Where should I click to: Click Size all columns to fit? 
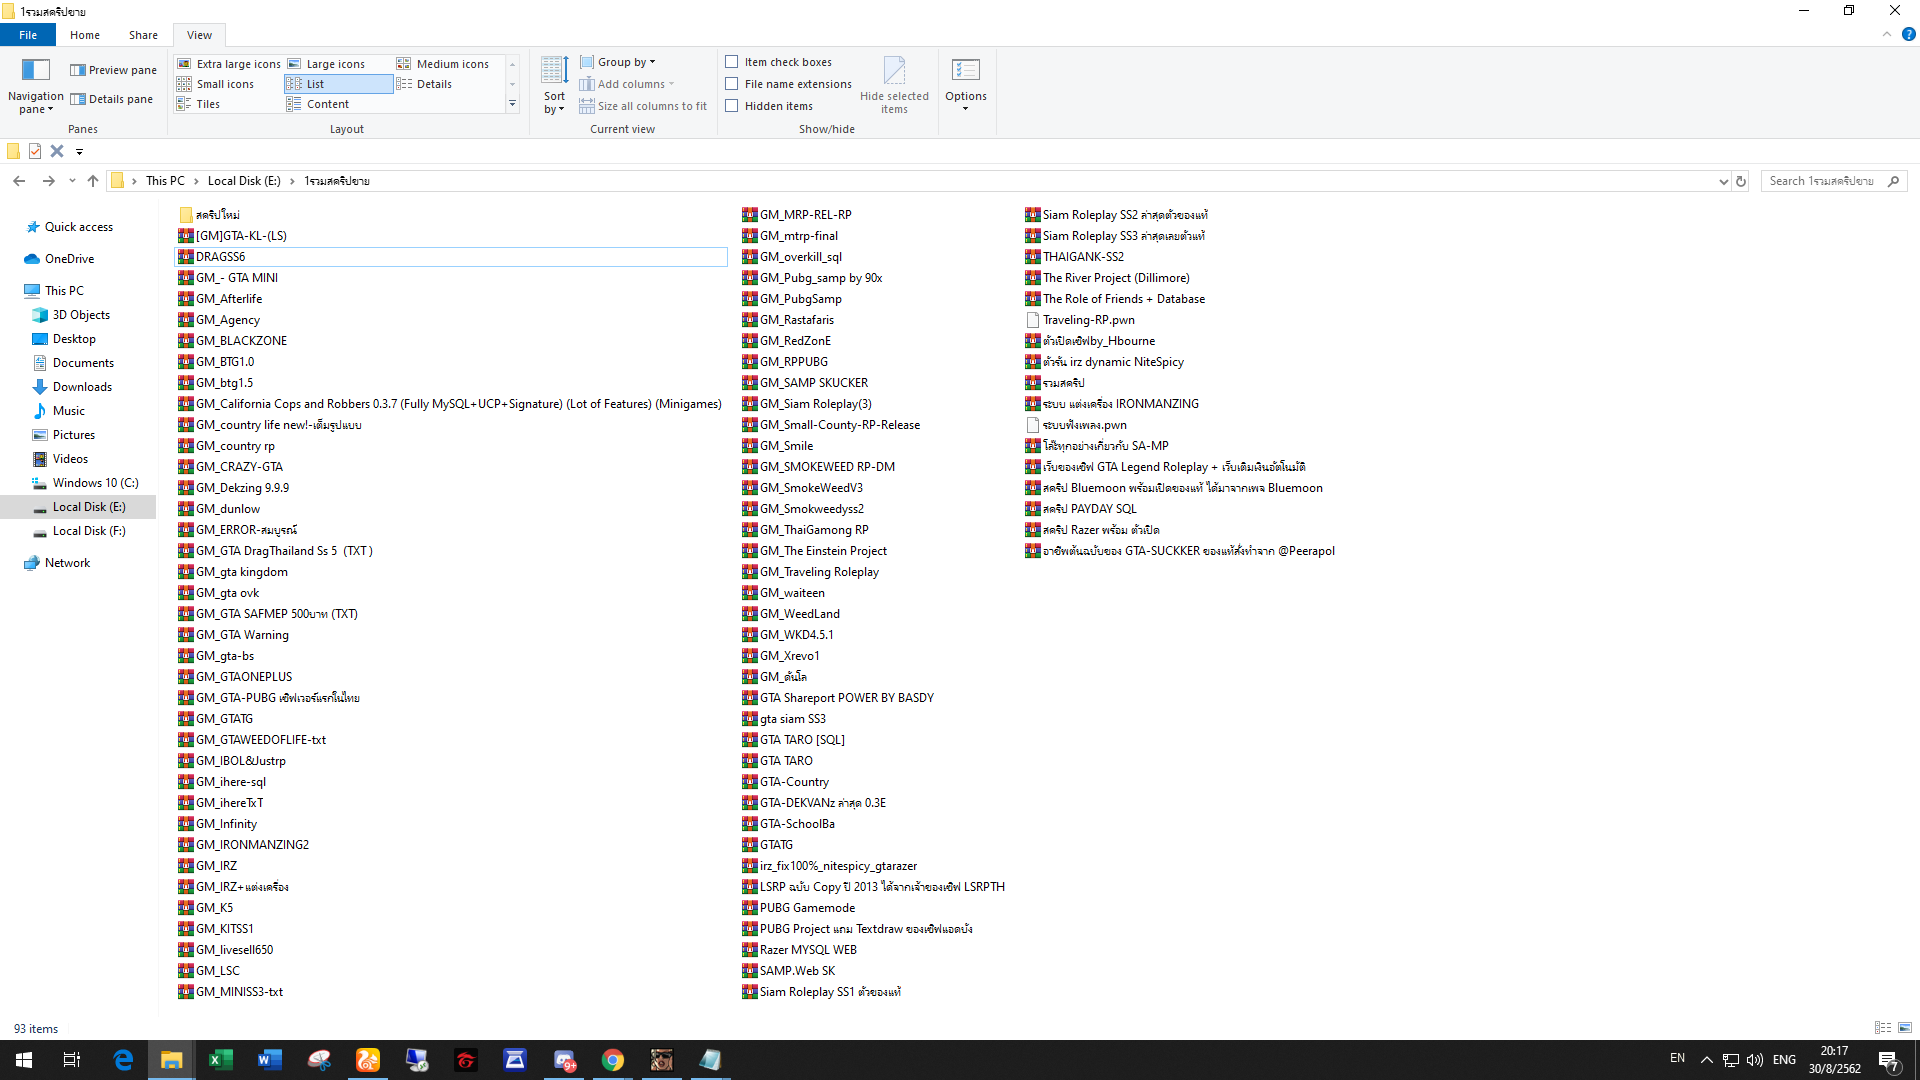point(643,106)
